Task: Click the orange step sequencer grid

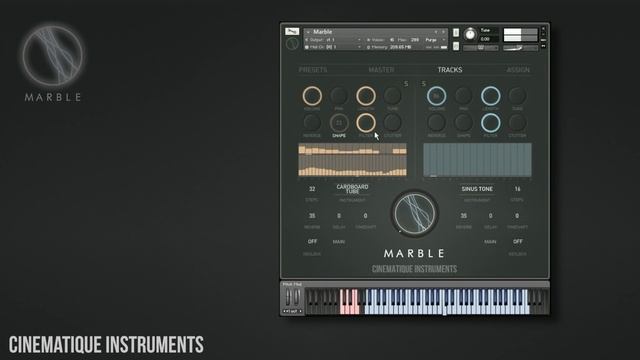Action: (x=353, y=160)
